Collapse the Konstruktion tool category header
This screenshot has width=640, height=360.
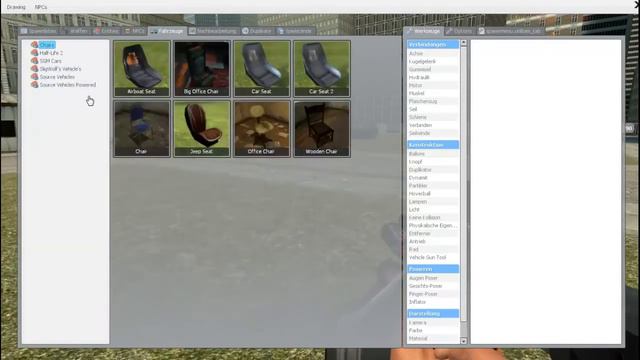click(433, 145)
